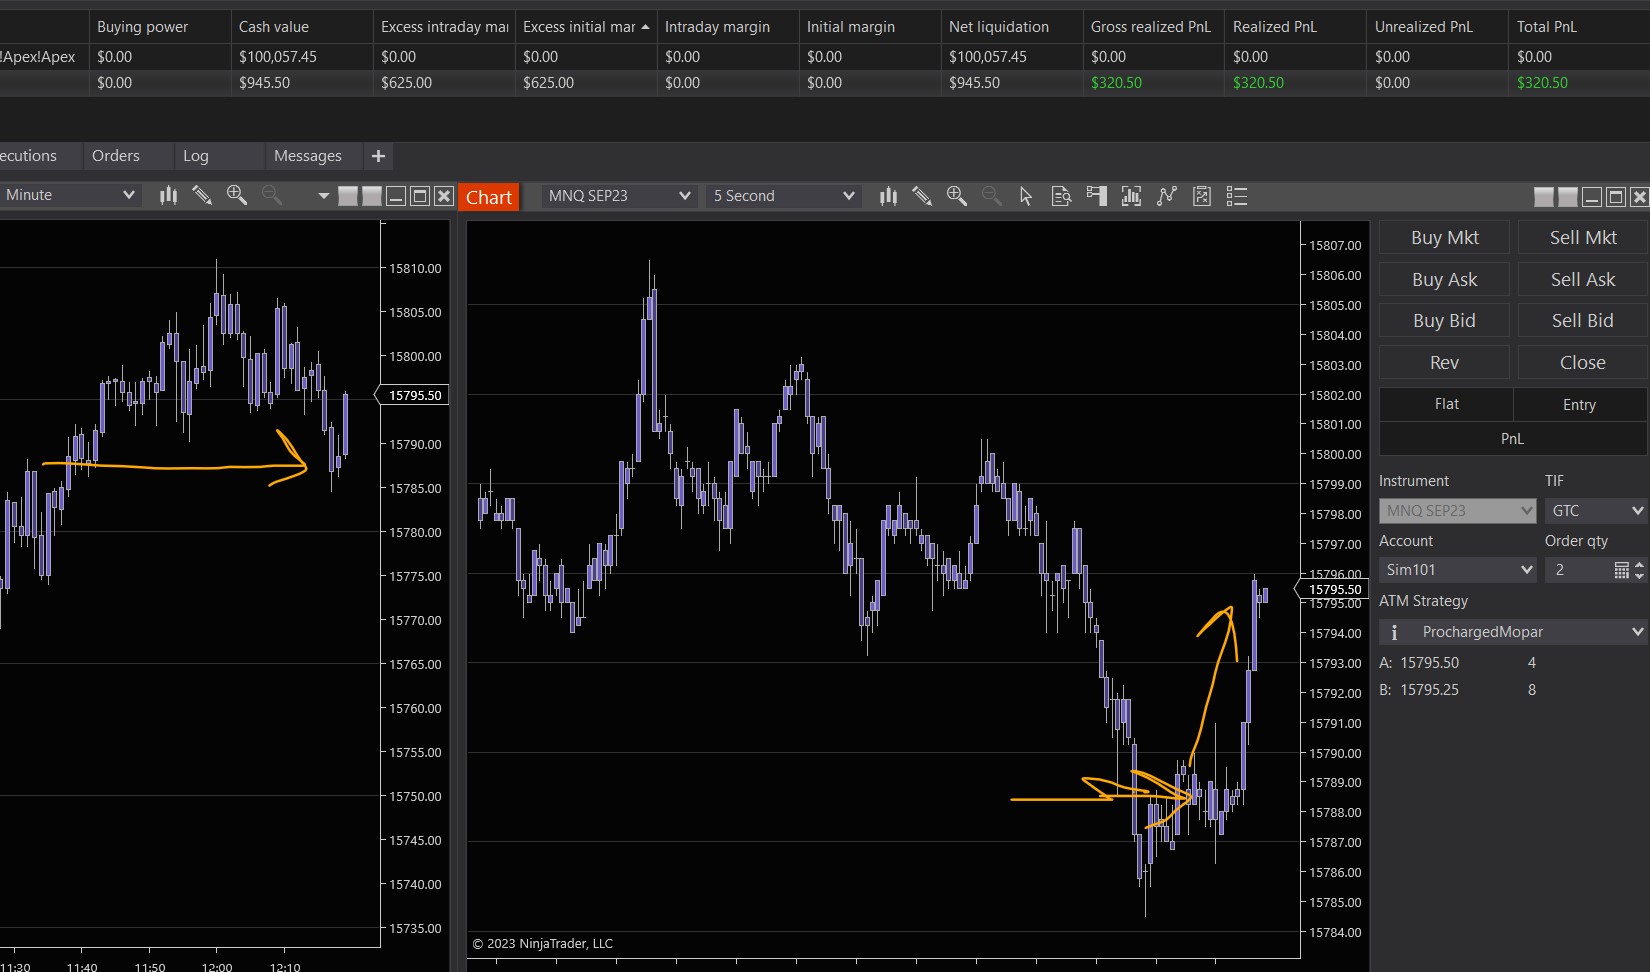Open ATM Strategy info icon

(x=1394, y=632)
